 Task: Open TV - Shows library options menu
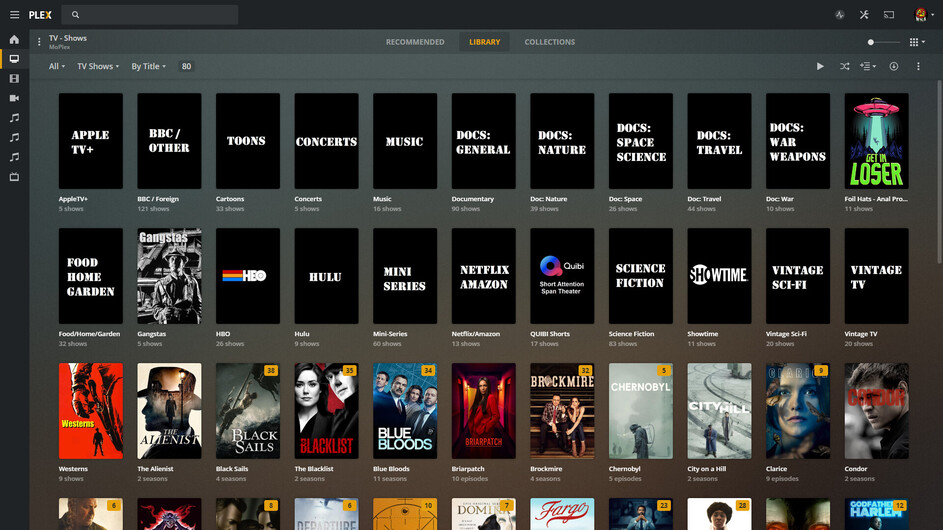(x=39, y=42)
